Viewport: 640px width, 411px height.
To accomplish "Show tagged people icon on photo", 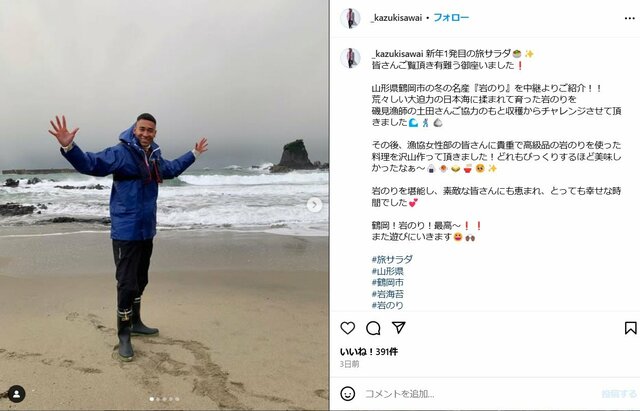I will [x=16, y=394].
